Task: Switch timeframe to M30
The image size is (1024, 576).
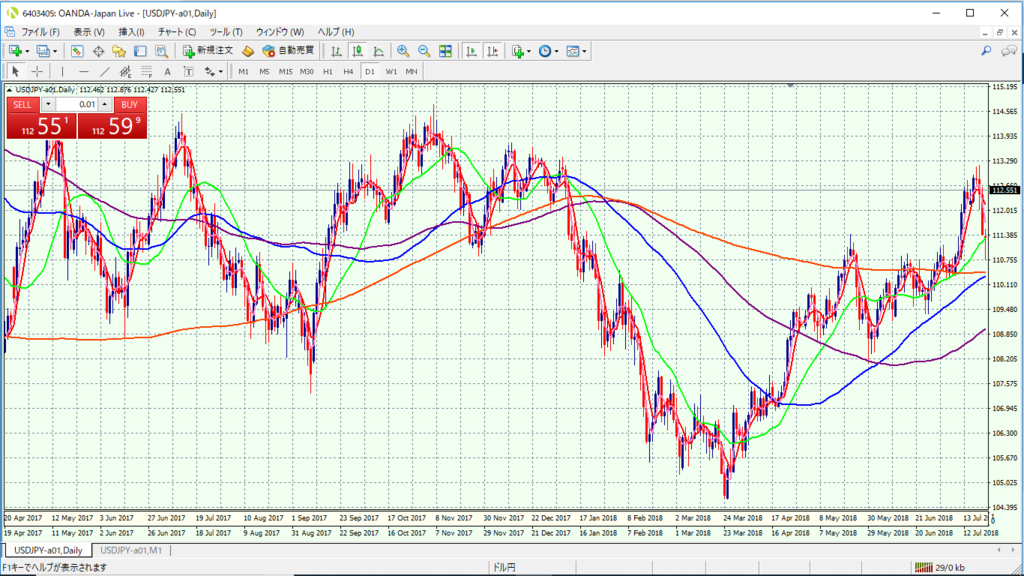Action: pyautogui.click(x=306, y=71)
